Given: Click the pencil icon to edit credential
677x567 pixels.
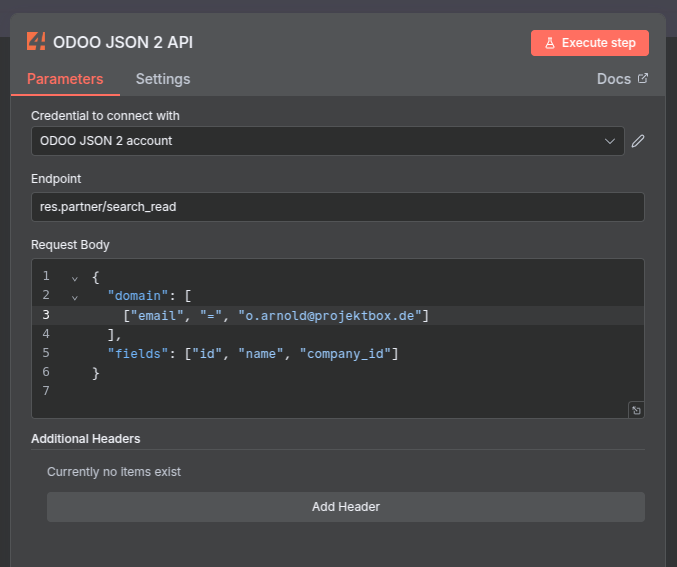Looking at the screenshot, I should coord(638,141).
